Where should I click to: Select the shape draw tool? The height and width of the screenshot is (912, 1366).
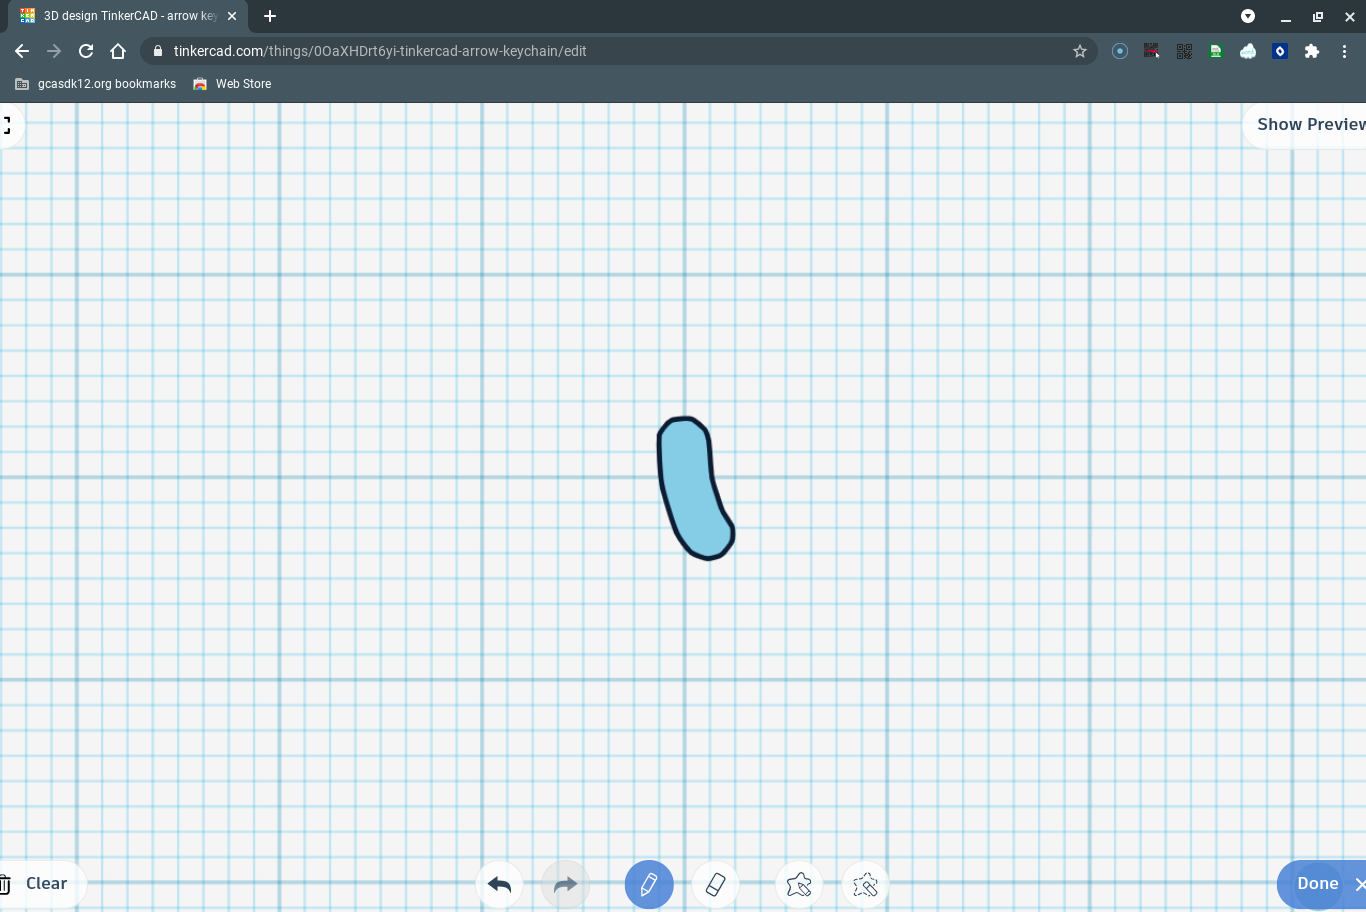pyautogui.click(x=799, y=884)
